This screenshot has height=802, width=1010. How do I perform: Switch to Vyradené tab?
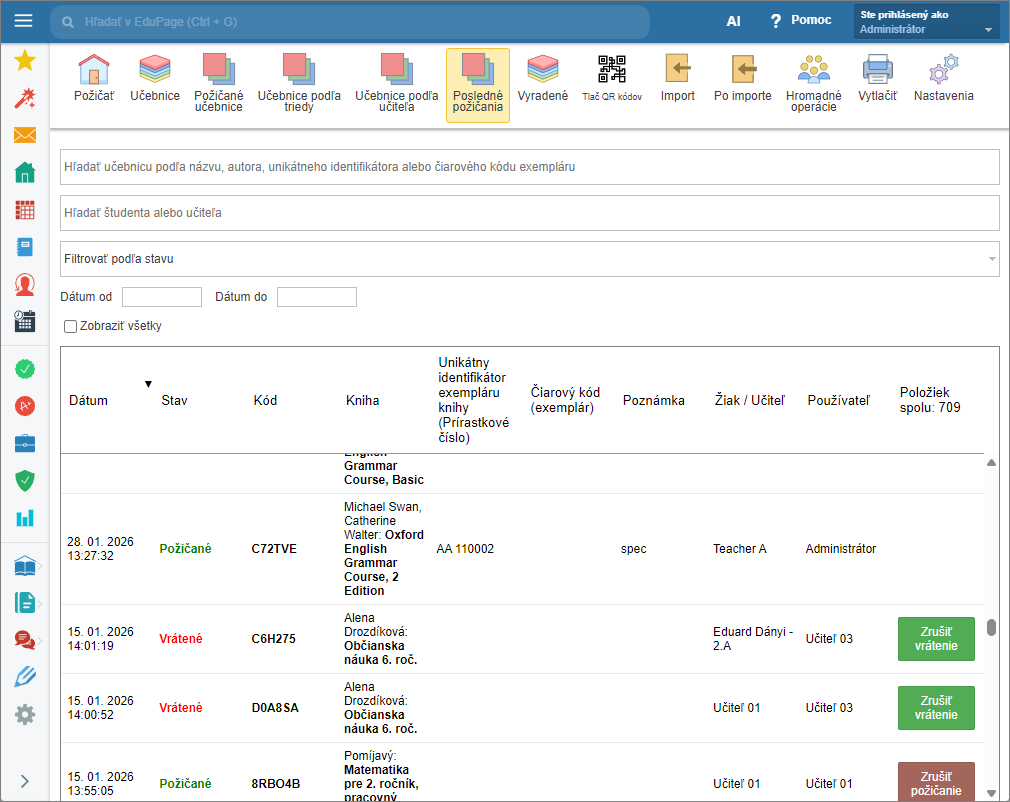[x=542, y=78]
